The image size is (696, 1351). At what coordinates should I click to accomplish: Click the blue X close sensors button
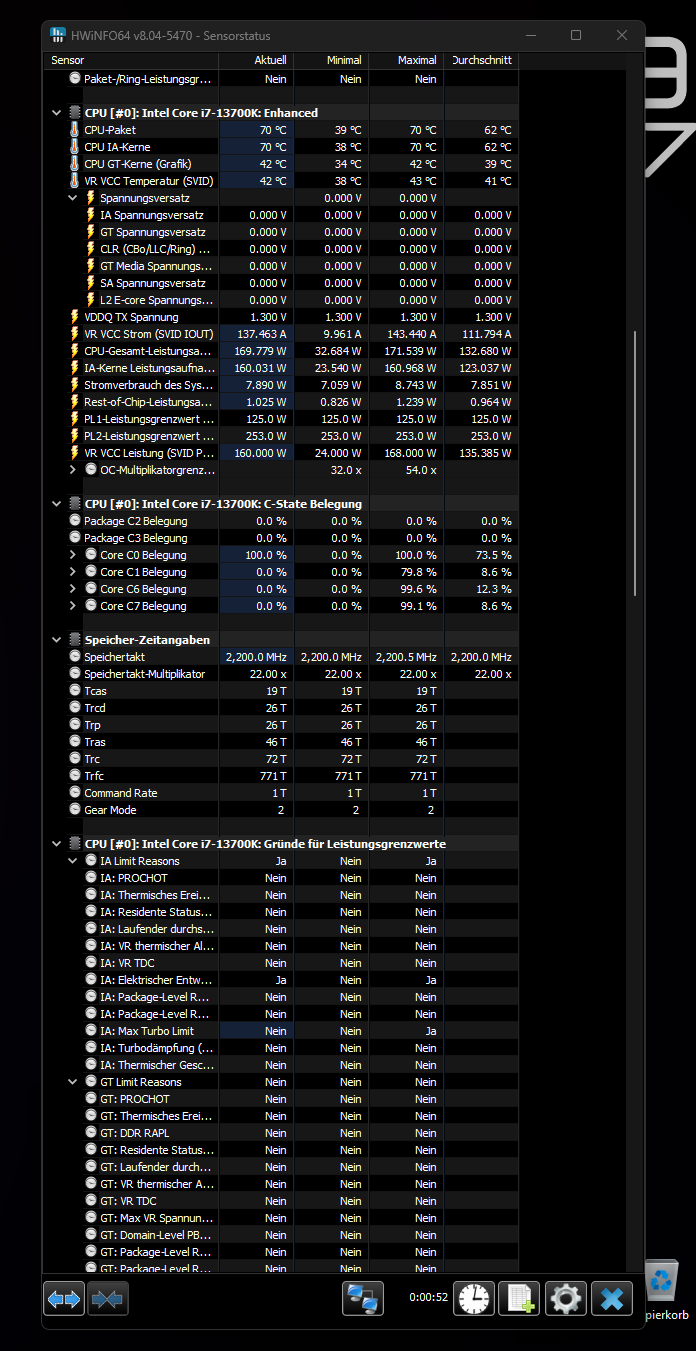[612, 1298]
